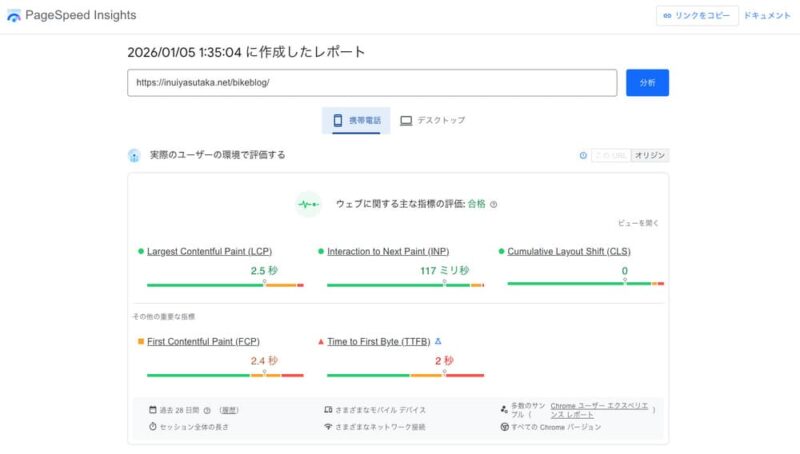Click the INP value 117 ミリ秒

click(x=444, y=270)
